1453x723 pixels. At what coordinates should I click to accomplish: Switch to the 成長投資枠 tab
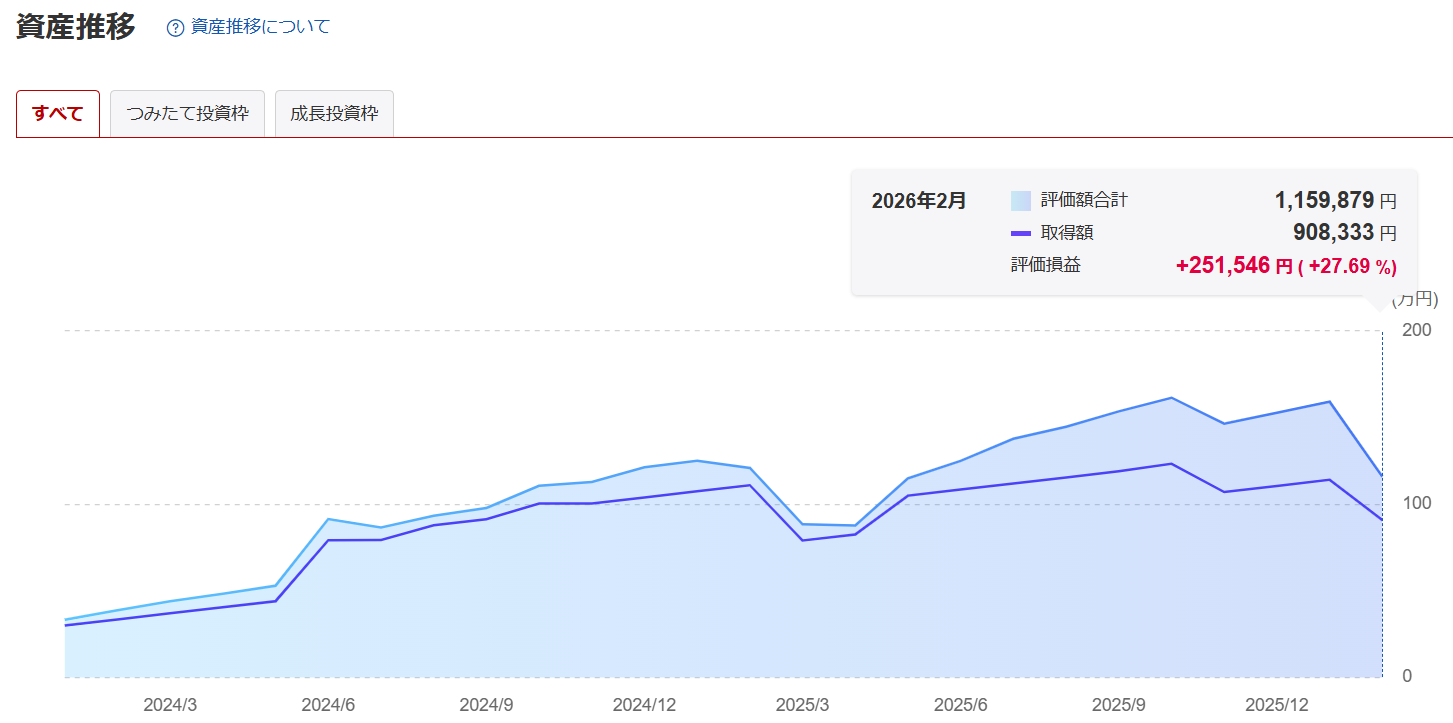334,113
